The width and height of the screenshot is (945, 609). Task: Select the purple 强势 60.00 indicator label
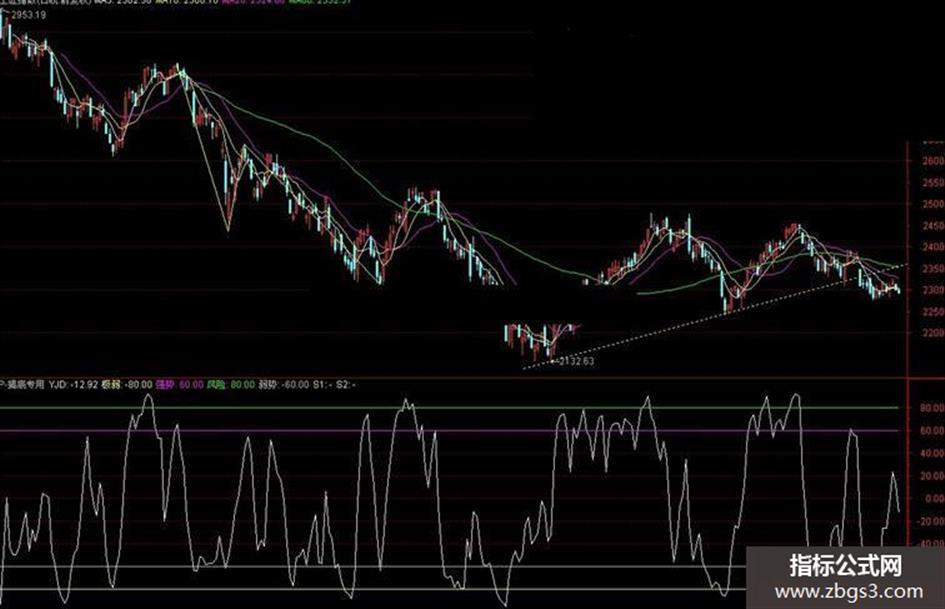click(x=179, y=384)
